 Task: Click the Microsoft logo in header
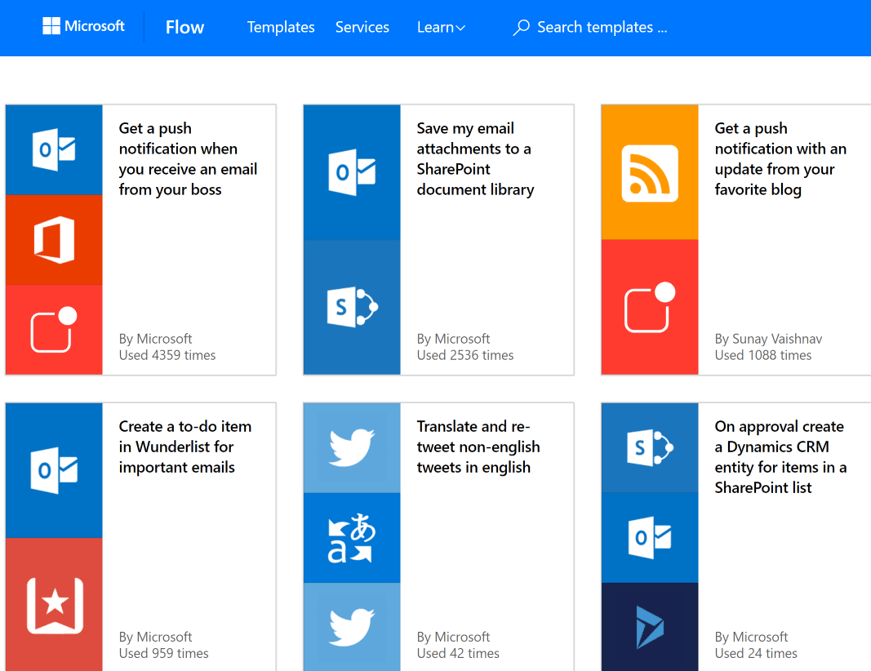click(83, 26)
